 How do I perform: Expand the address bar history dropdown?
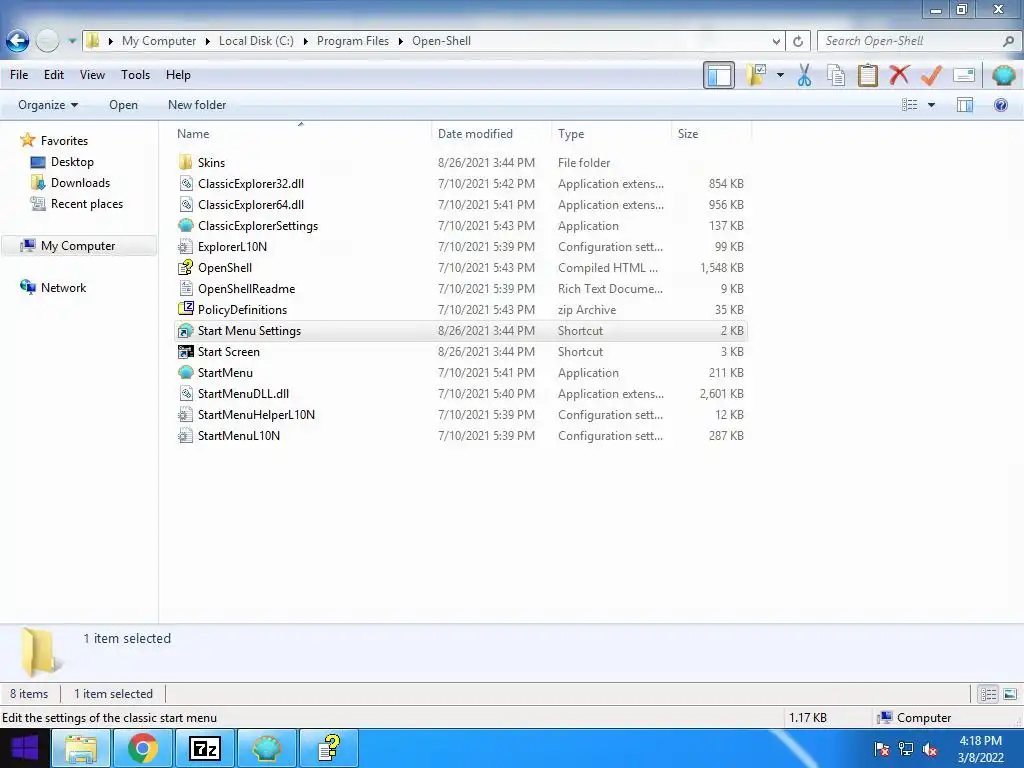pos(775,41)
